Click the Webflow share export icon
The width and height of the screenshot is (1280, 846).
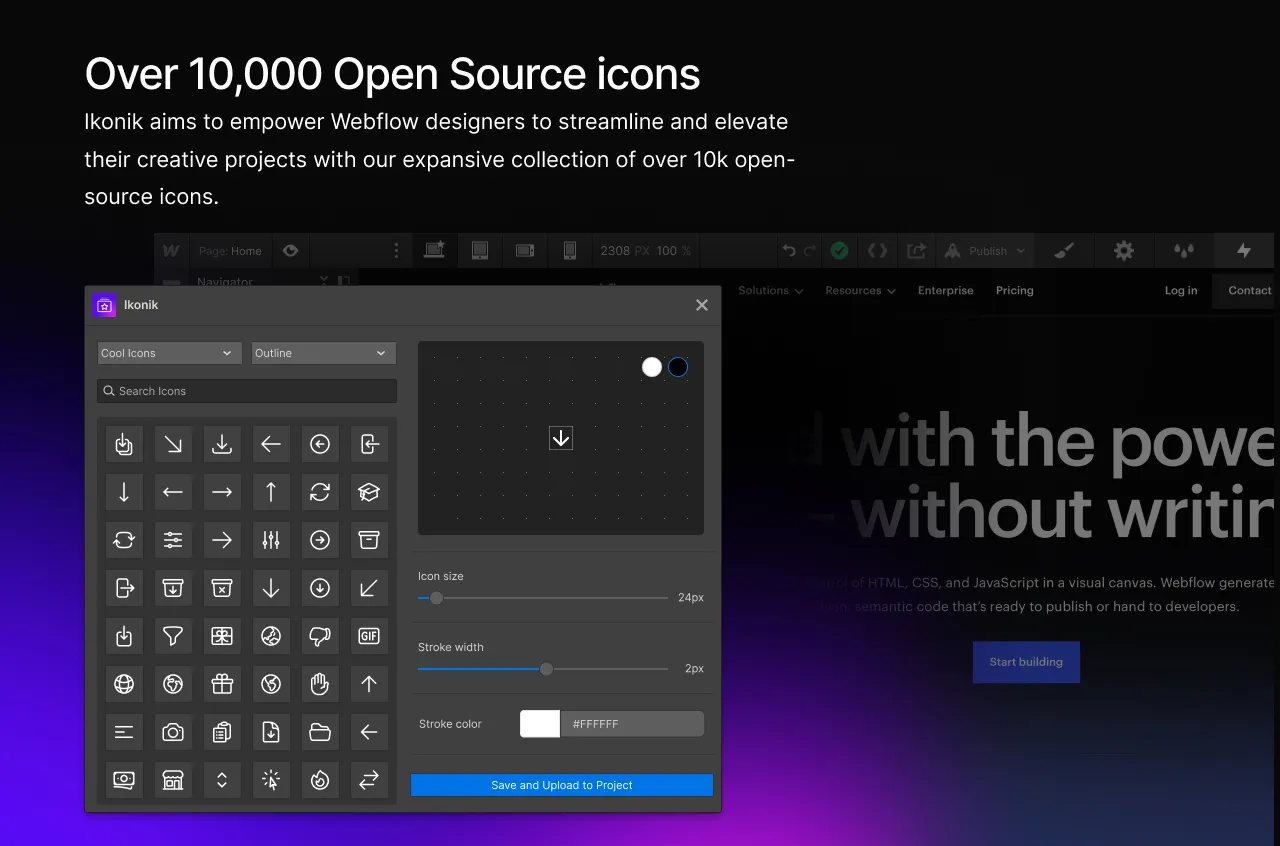tap(916, 251)
